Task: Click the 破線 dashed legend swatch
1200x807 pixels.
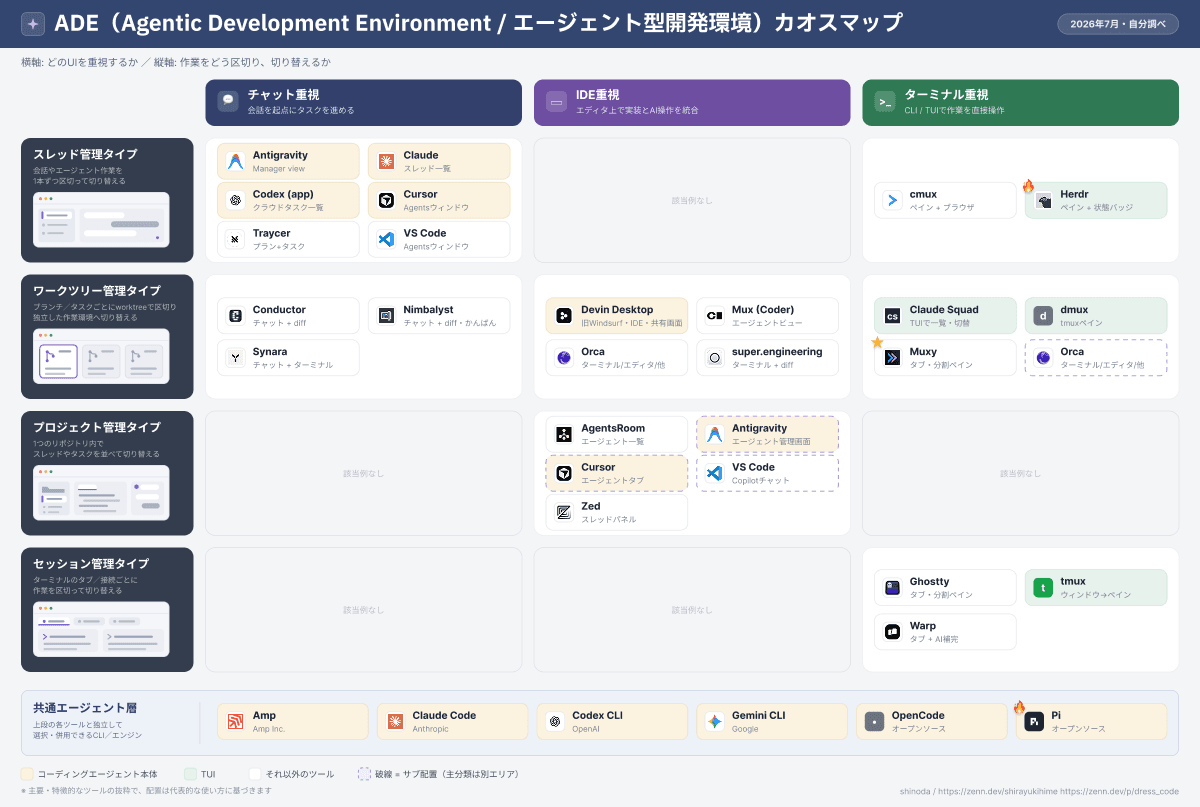Action: (x=364, y=774)
